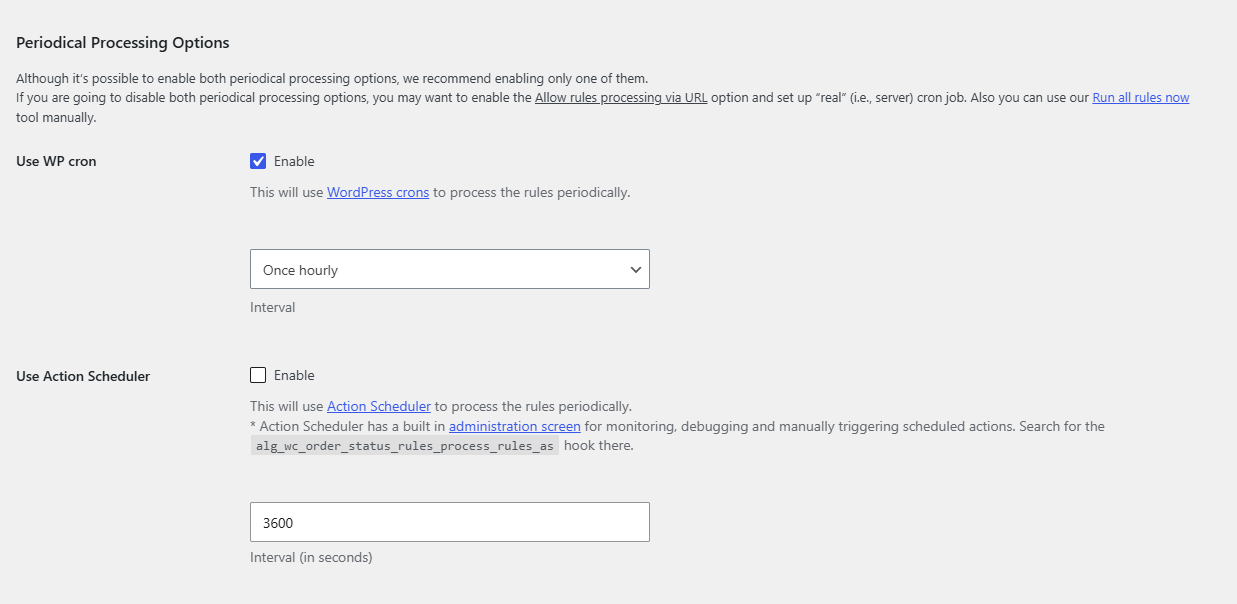The width and height of the screenshot is (1237, 604).
Task: Open the Once hourly interval dropdown
Action: tap(450, 269)
